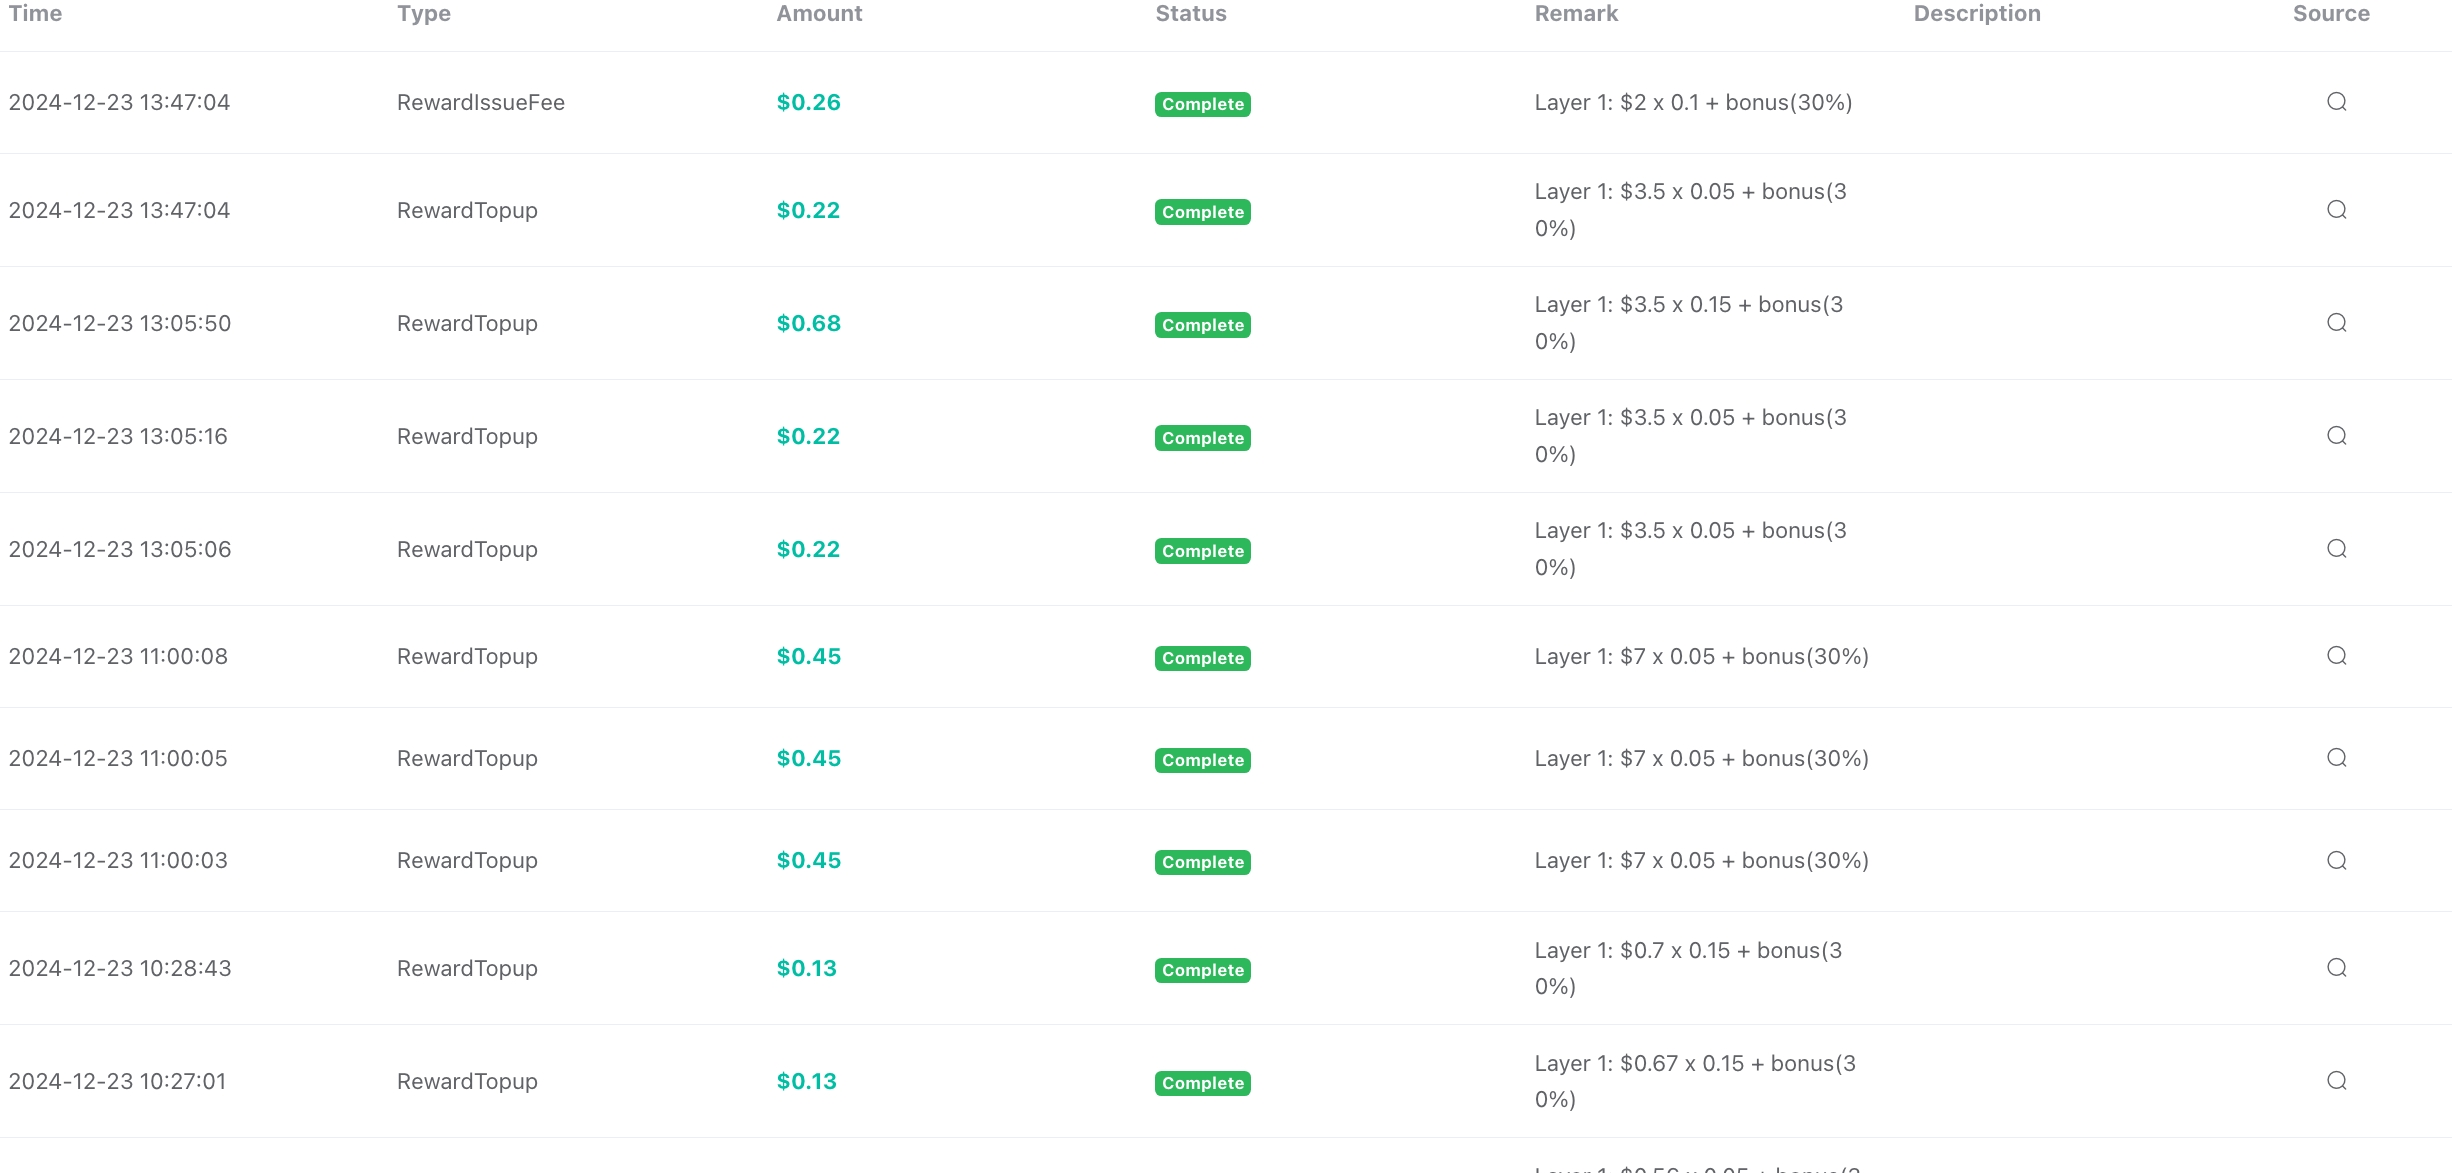
Task: Open source icon for 13:05:16 transaction
Action: 2336,436
